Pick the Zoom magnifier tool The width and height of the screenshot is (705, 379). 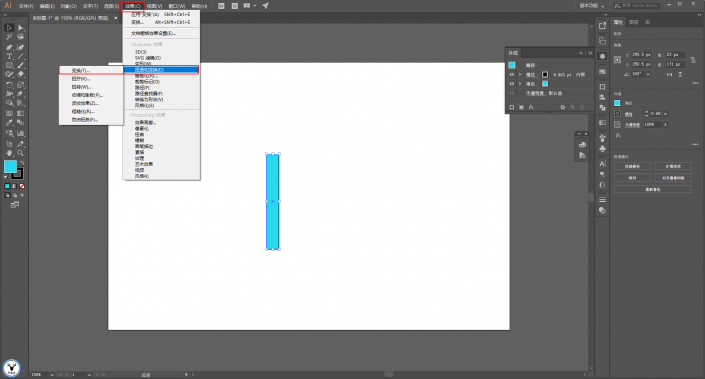[21, 153]
